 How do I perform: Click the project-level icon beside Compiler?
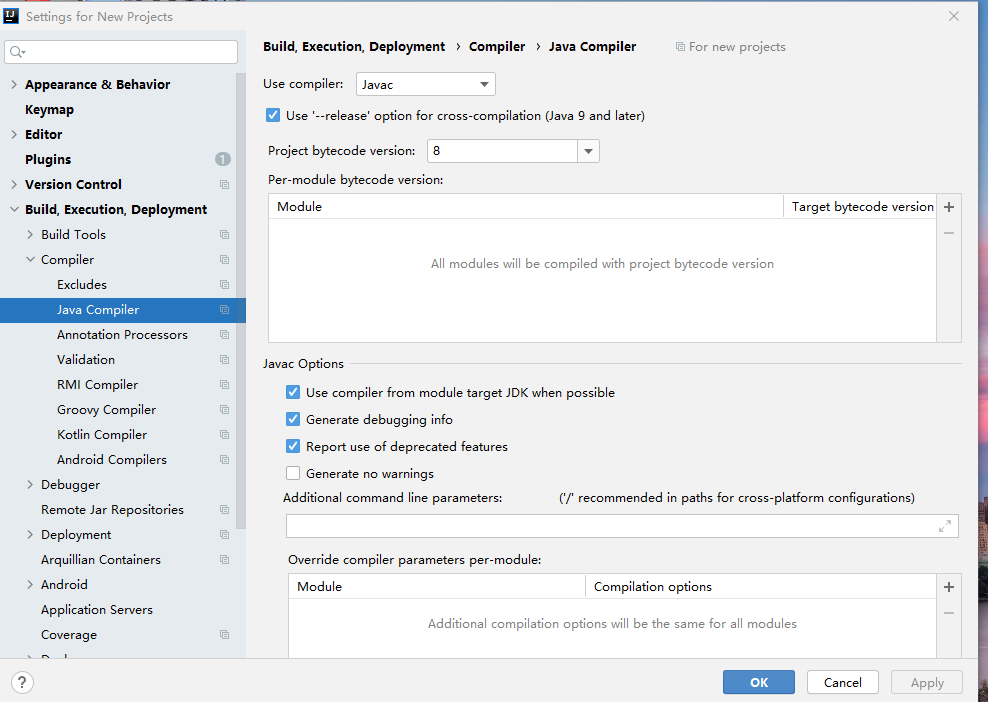(x=224, y=260)
